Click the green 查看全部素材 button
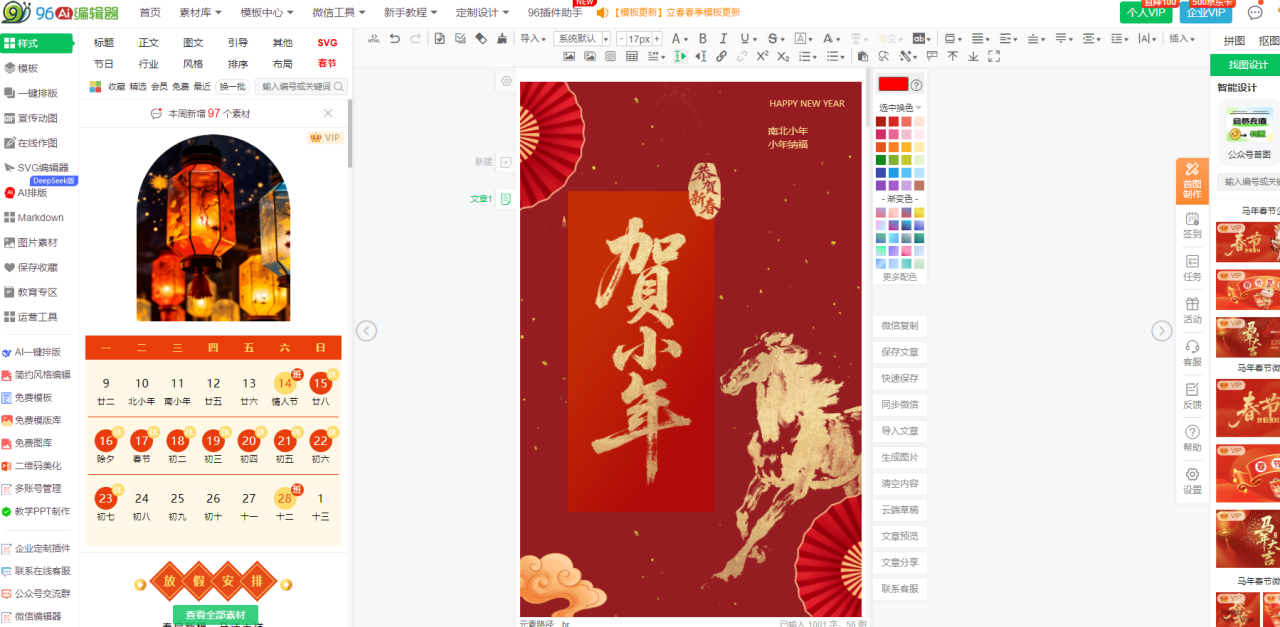Viewport: 1280px width, 627px height. coord(215,615)
